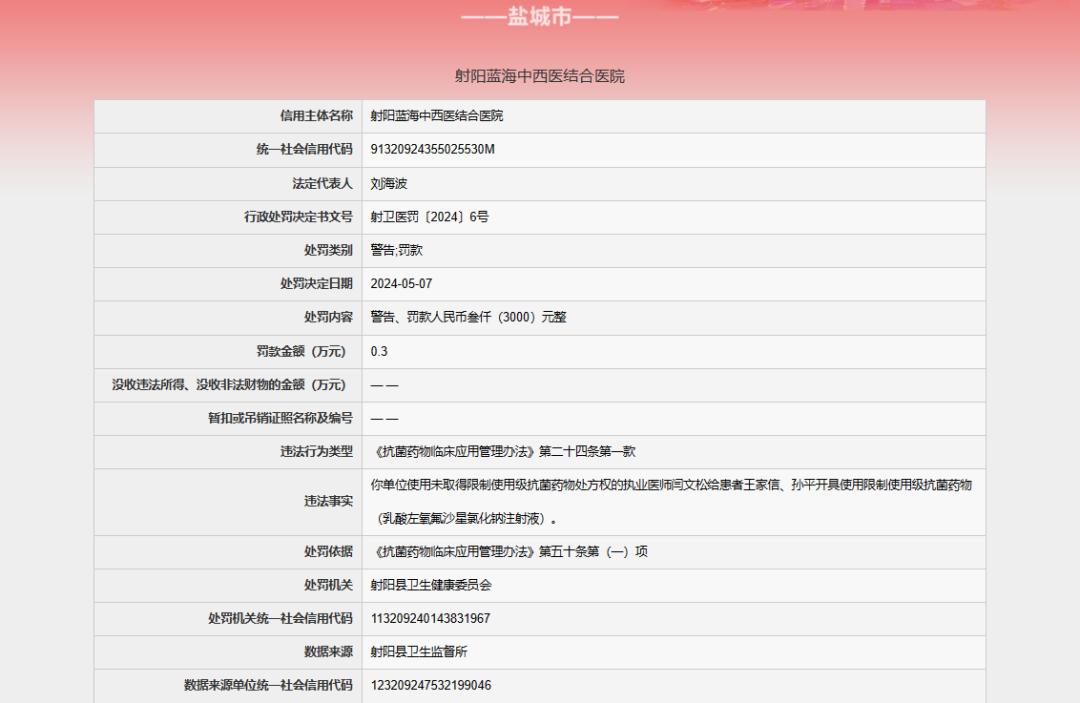Select the 射阳蓝海中西医结合医院 value in the table

point(437,116)
